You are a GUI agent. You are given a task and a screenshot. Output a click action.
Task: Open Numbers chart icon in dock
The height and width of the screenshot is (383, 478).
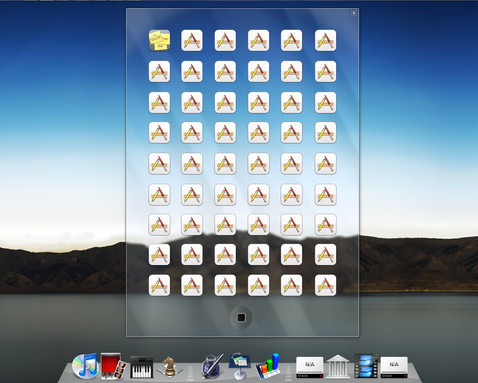[268, 367]
